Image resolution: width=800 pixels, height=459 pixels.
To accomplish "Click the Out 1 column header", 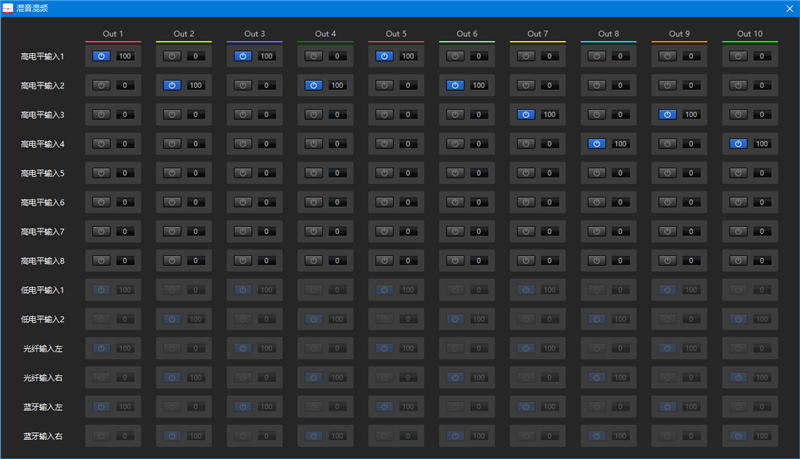I will (x=113, y=34).
